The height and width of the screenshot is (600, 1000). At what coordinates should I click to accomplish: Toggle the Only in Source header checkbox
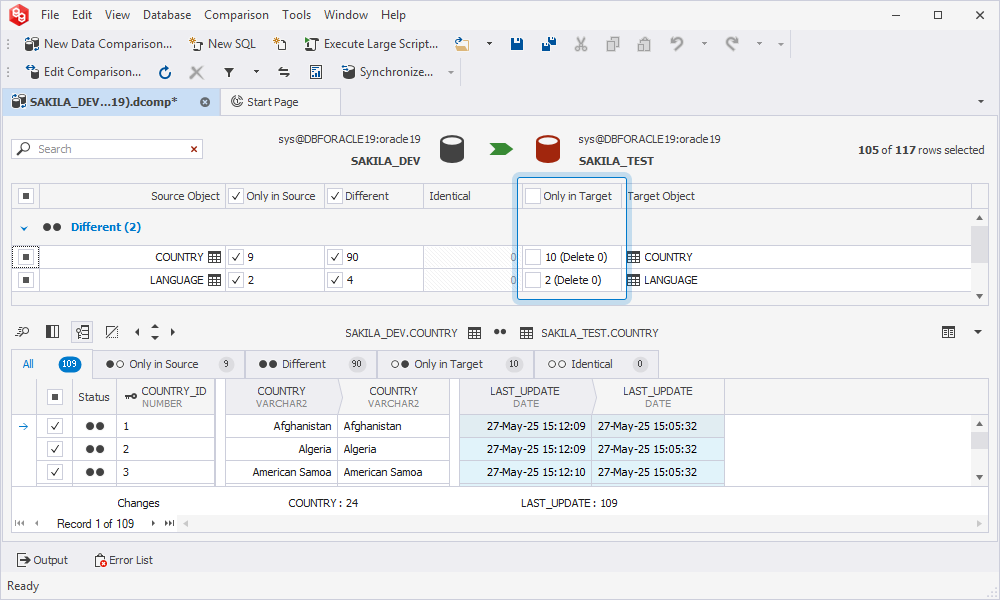coord(237,196)
